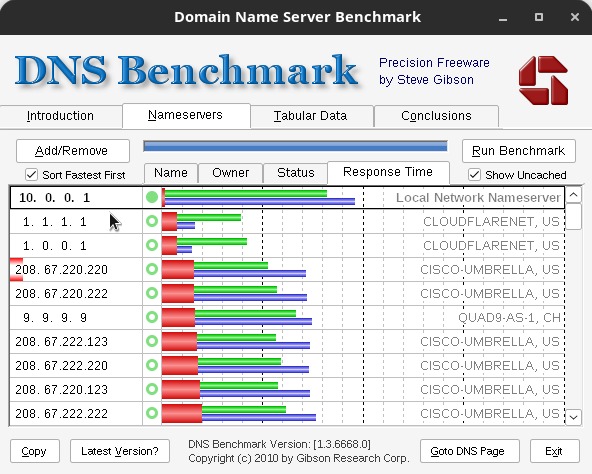The width and height of the screenshot is (592, 474).
Task: Click the DNS Benchmark Version text
Action: pyautogui.click(x=279, y=444)
